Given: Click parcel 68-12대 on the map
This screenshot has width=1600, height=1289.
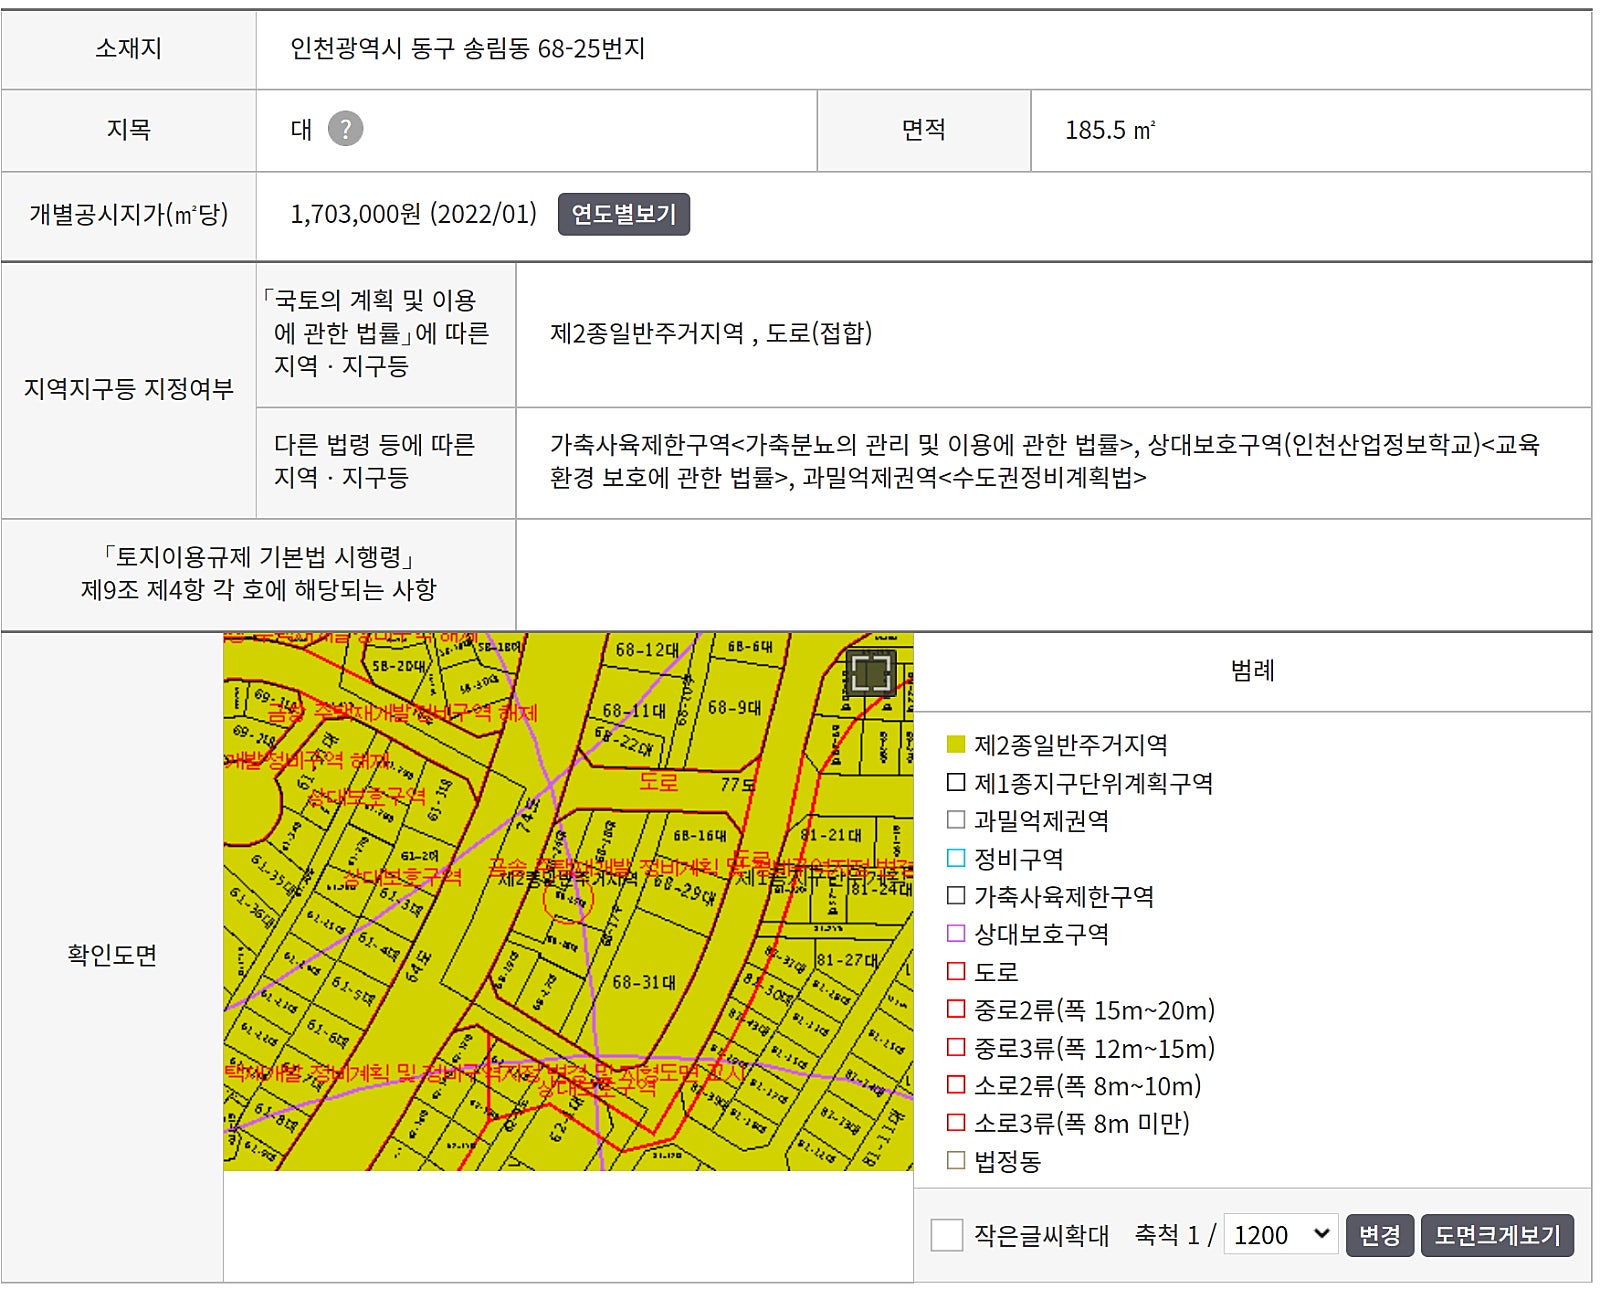Looking at the screenshot, I should (x=647, y=650).
